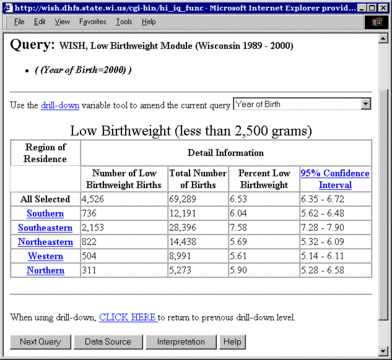This screenshot has height=360, width=392.
Task: Click the All Selected row label
Action: tap(45, 199)
